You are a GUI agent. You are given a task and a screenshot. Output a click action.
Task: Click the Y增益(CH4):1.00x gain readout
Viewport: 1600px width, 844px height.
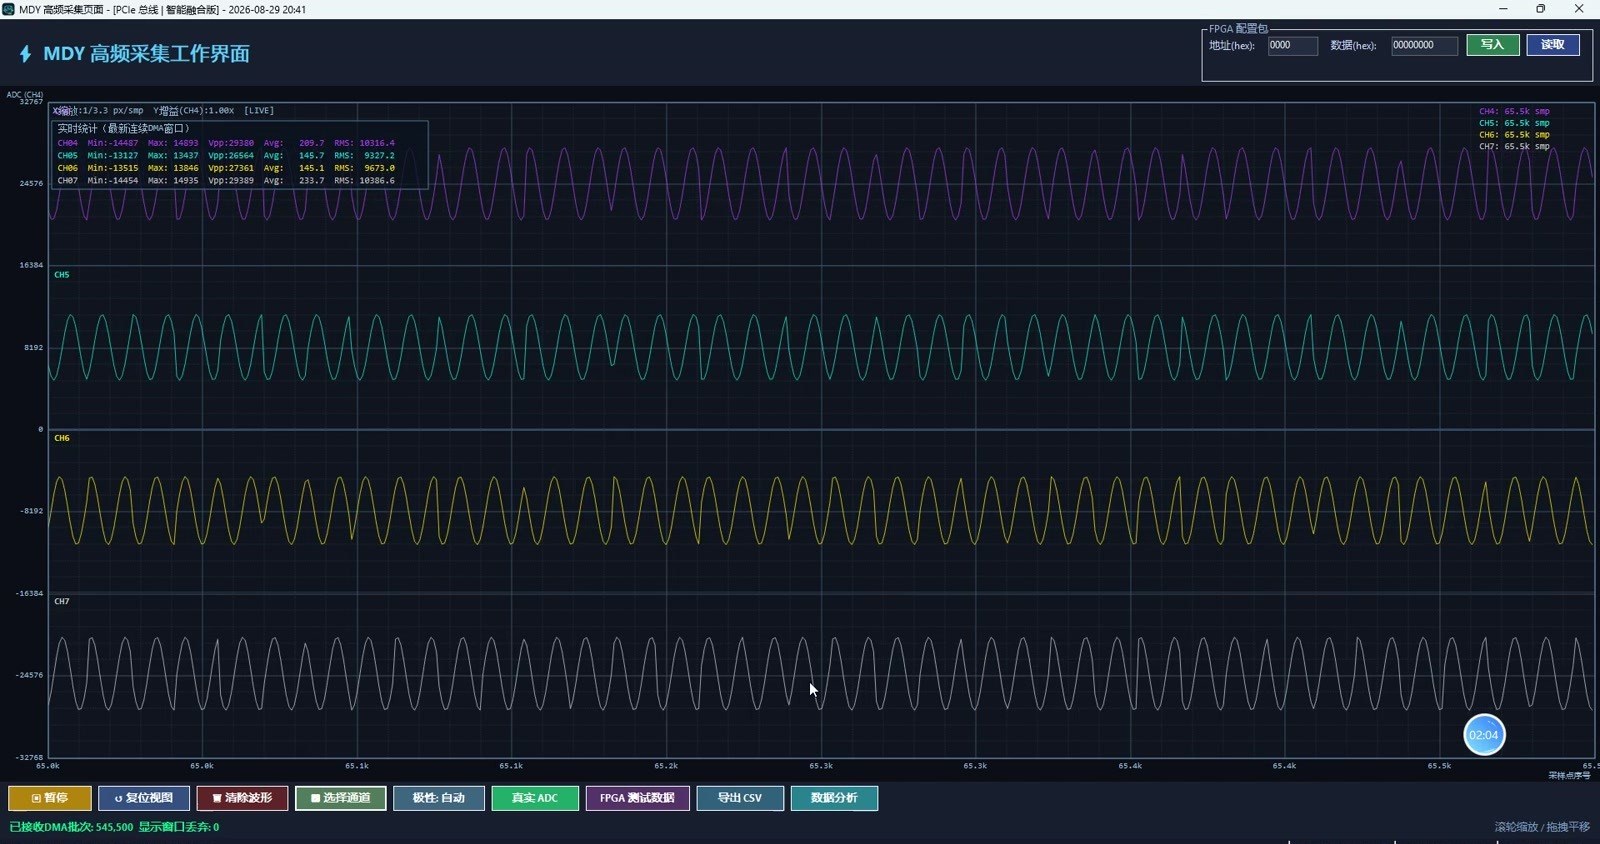click(x=194, y=111)
